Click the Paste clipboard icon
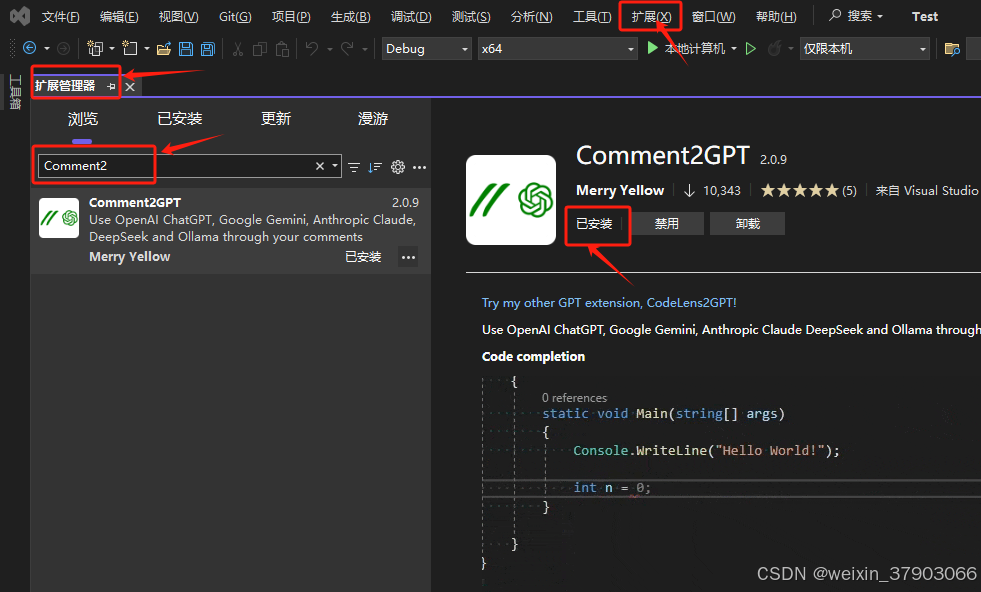 [x=282, y=48]
